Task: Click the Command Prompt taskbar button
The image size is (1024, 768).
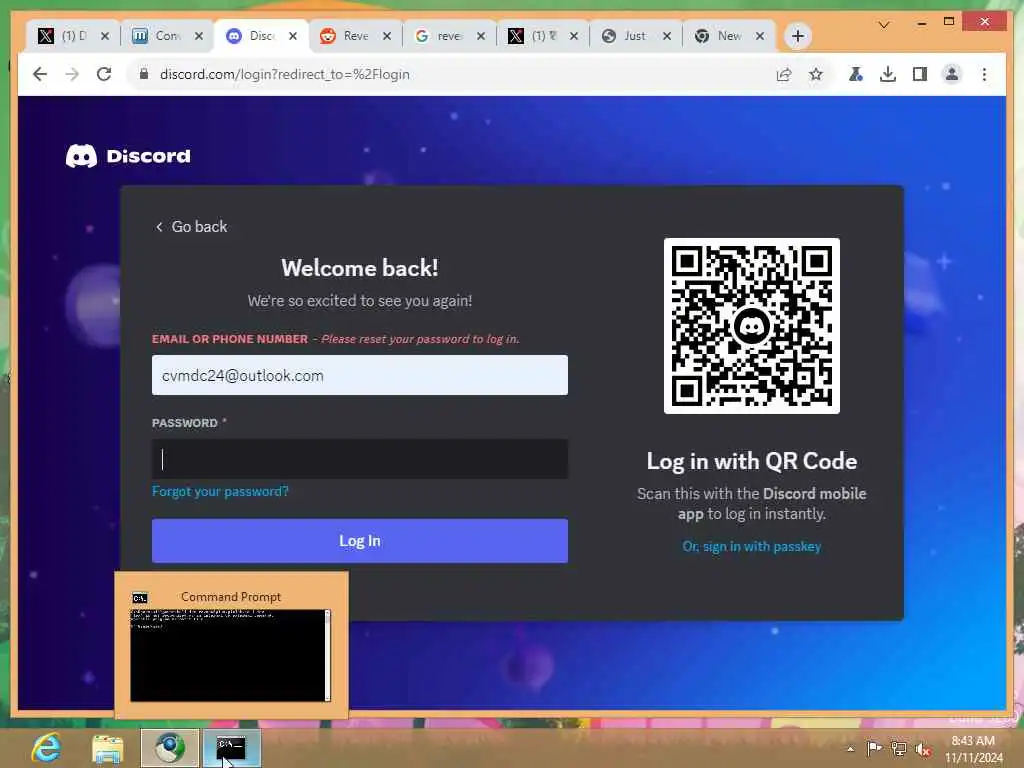Action: 231,748
